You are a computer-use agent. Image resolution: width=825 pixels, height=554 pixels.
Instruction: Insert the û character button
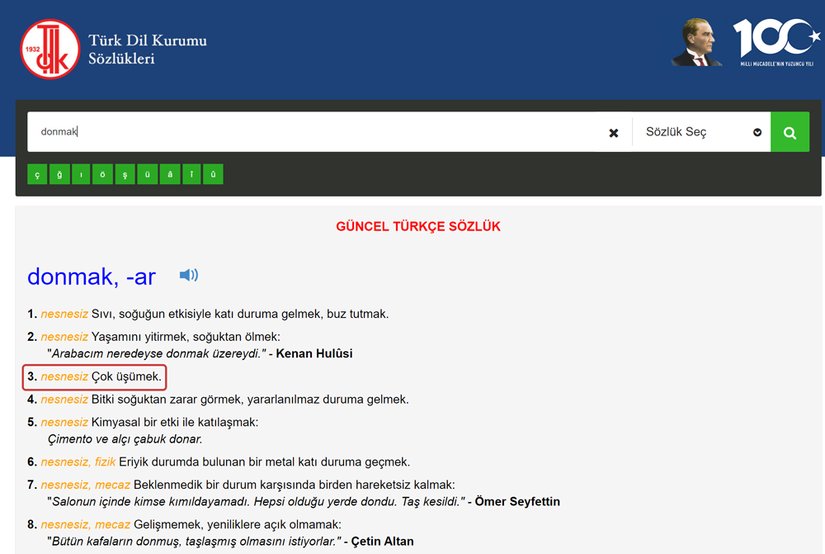click(213, 174)
